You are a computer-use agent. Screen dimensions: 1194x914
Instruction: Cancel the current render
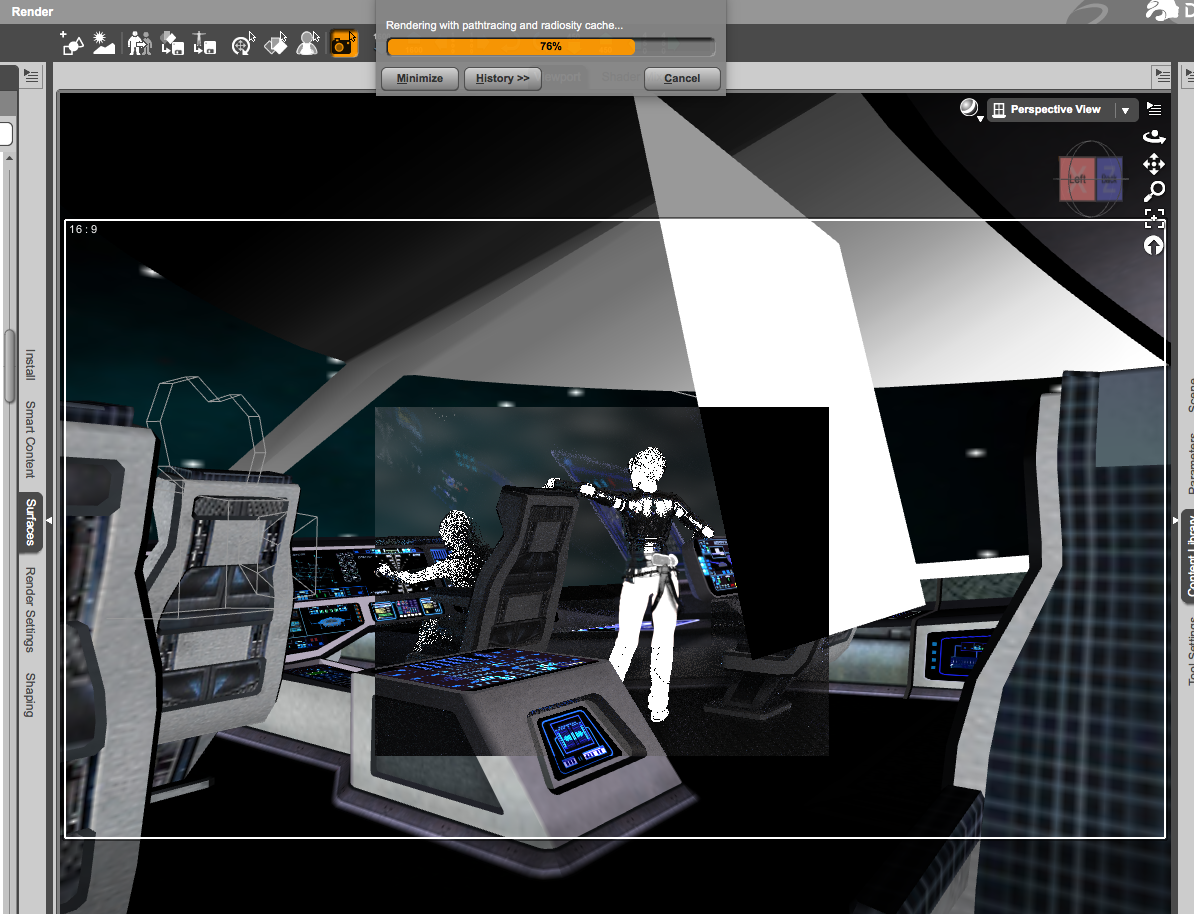tap(682, 78)
